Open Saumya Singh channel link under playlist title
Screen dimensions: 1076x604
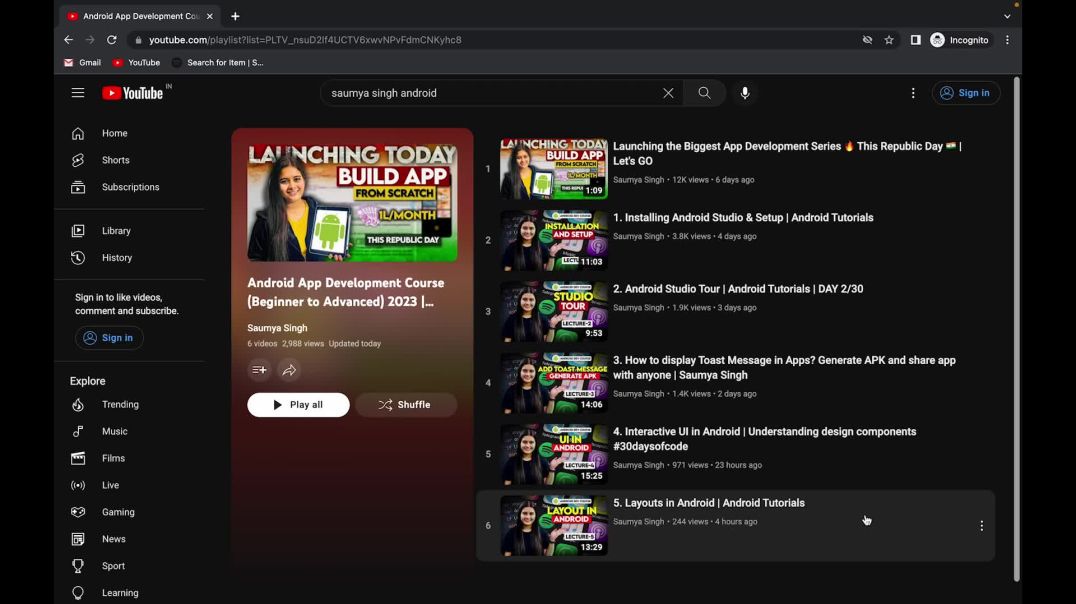tap(277, 328)
